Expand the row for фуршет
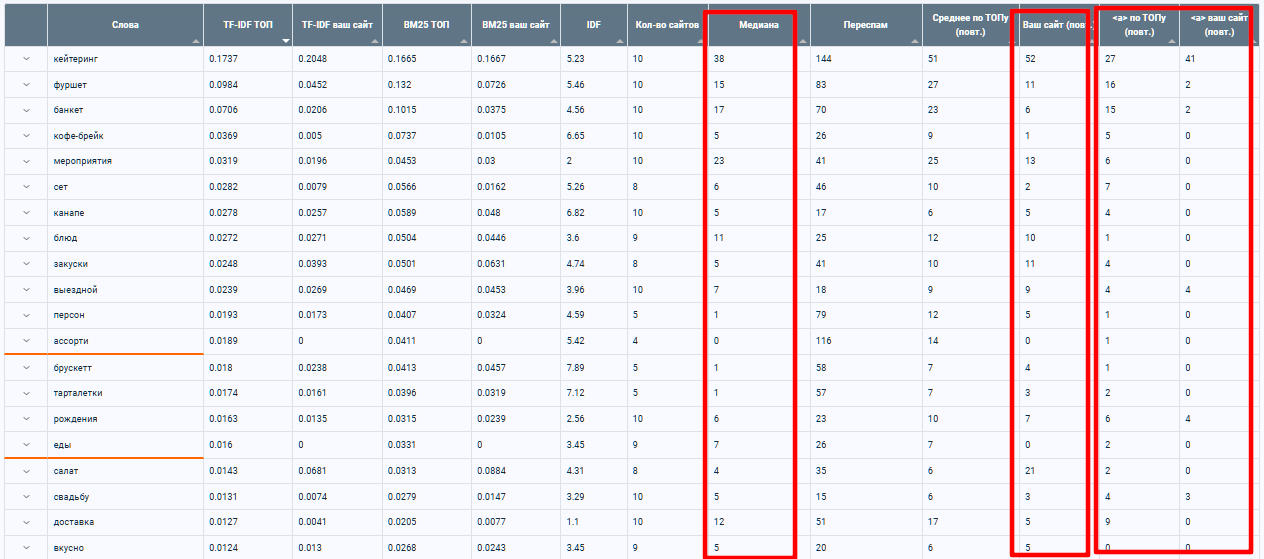Viewport: 1264px width, 559px height. click(25, 85)
